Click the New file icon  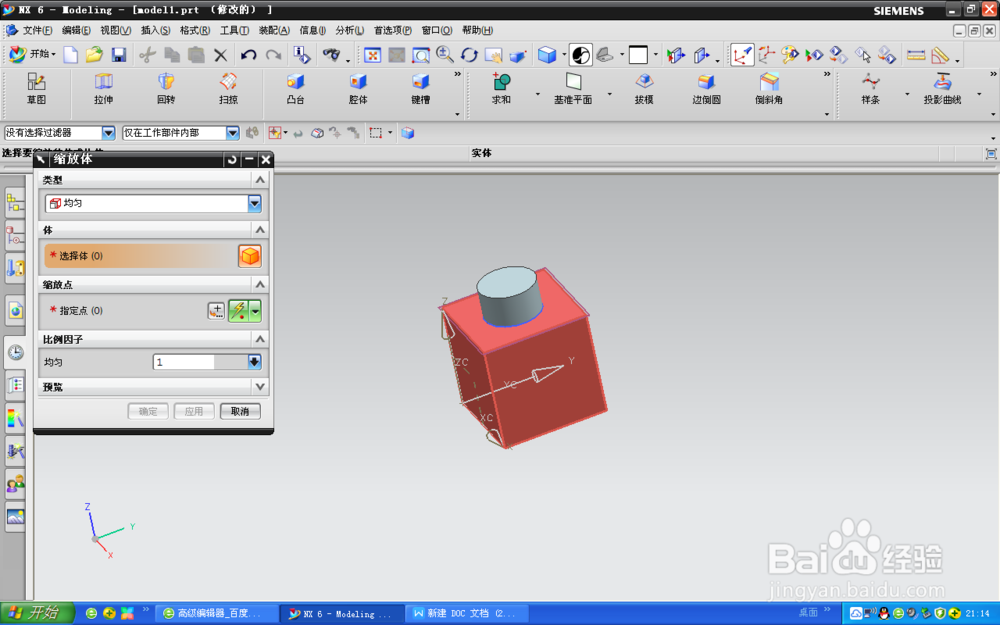70,55
